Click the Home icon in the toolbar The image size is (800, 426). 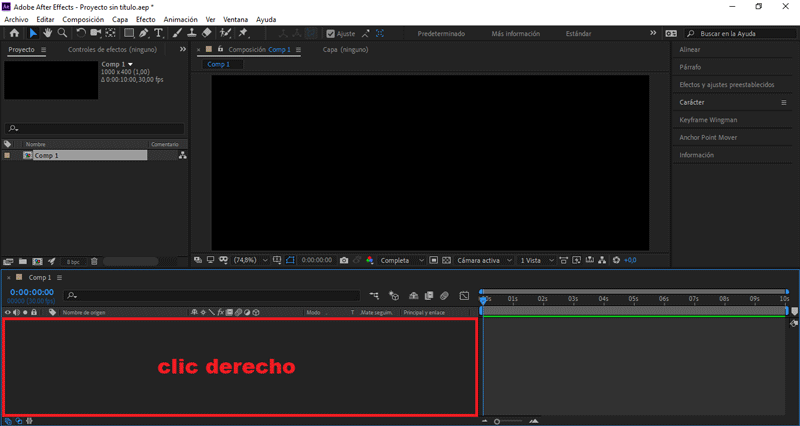tap(14, 33)
